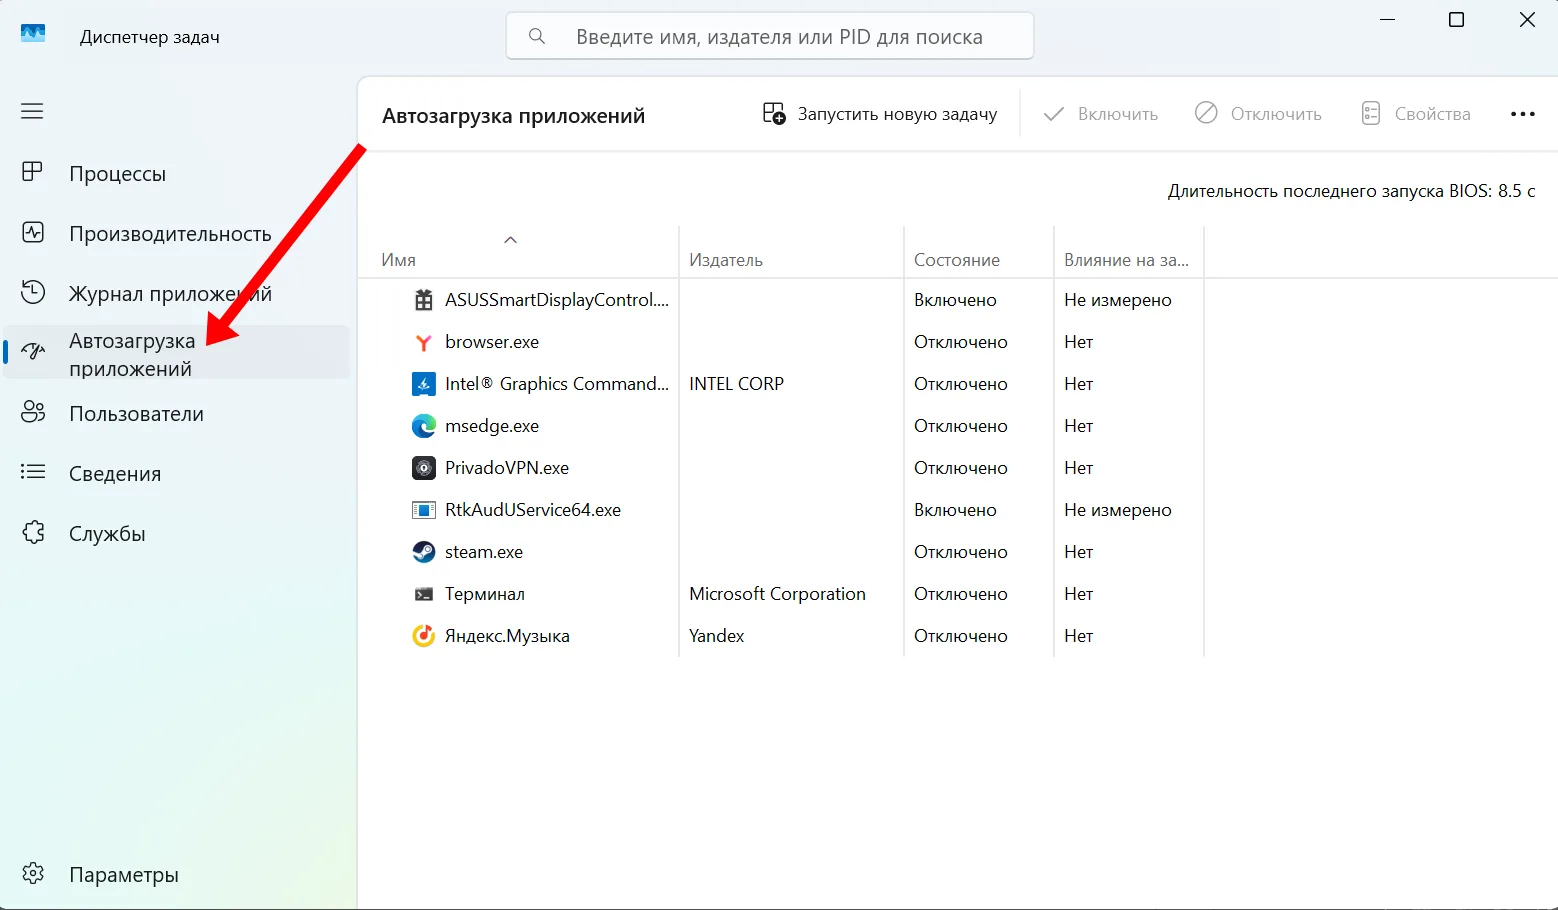The height and width of the screenshot is (910, 1558).
Task: Click the Отключить toolbar button
Action: point(1258,114)
